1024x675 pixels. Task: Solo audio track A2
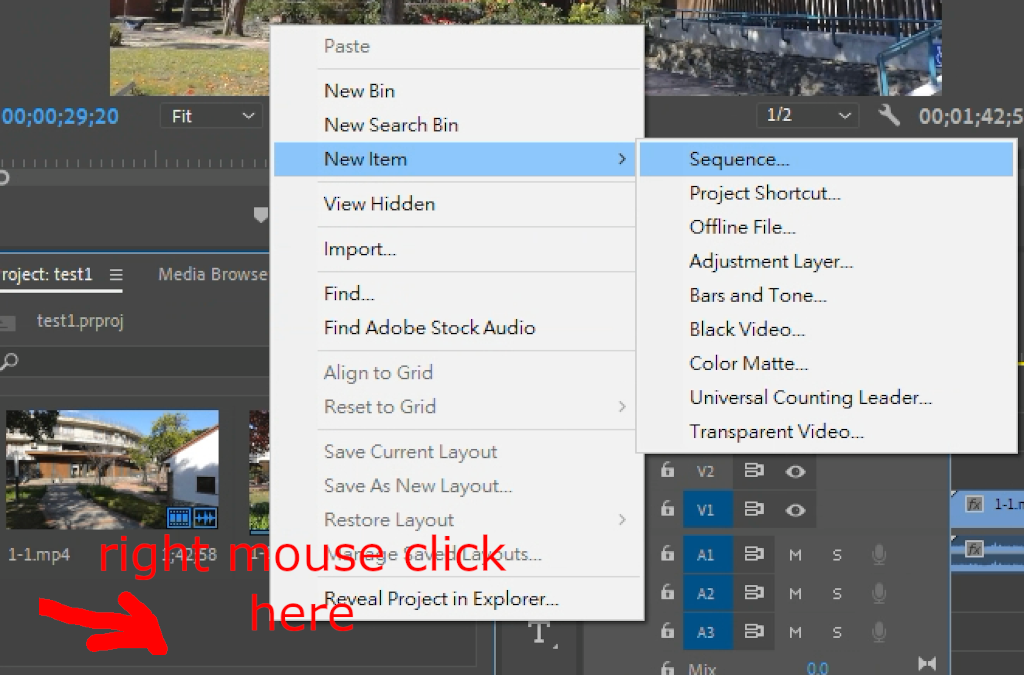click(837, 594)
